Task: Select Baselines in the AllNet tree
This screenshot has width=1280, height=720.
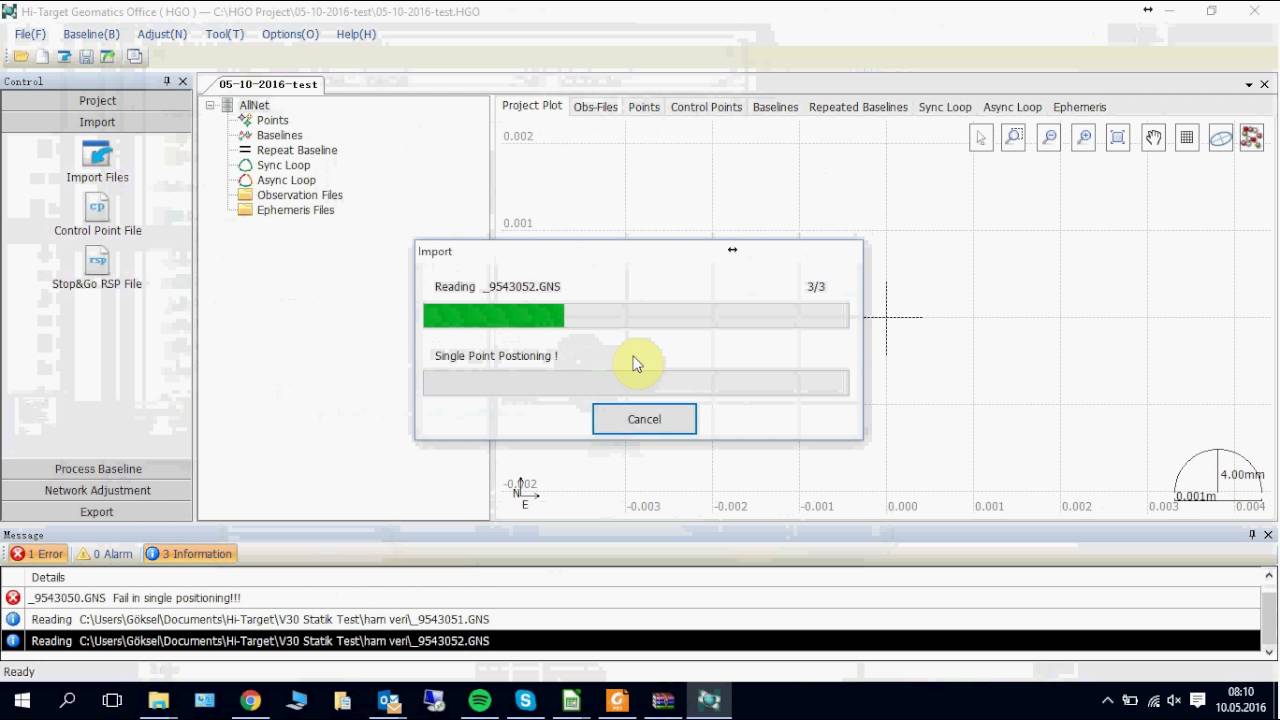Action: (x=279, y=135)
